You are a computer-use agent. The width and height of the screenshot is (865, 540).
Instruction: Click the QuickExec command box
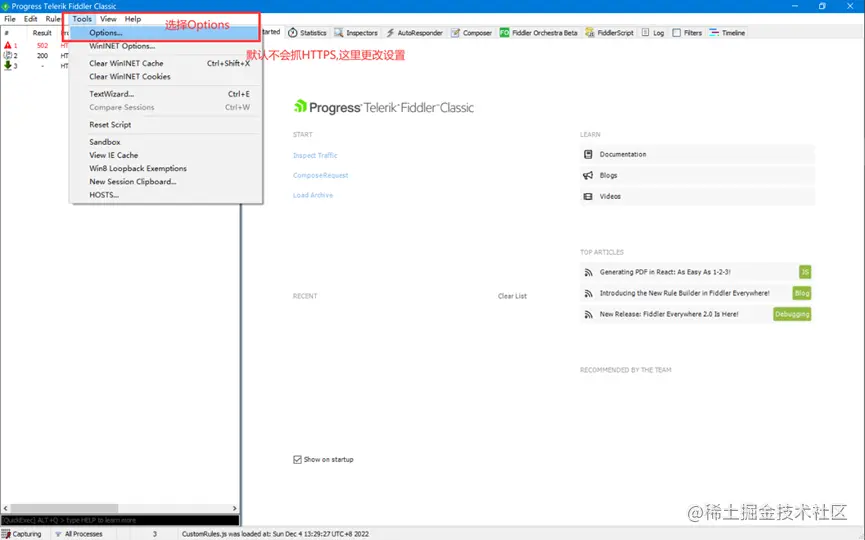(120, 520)
